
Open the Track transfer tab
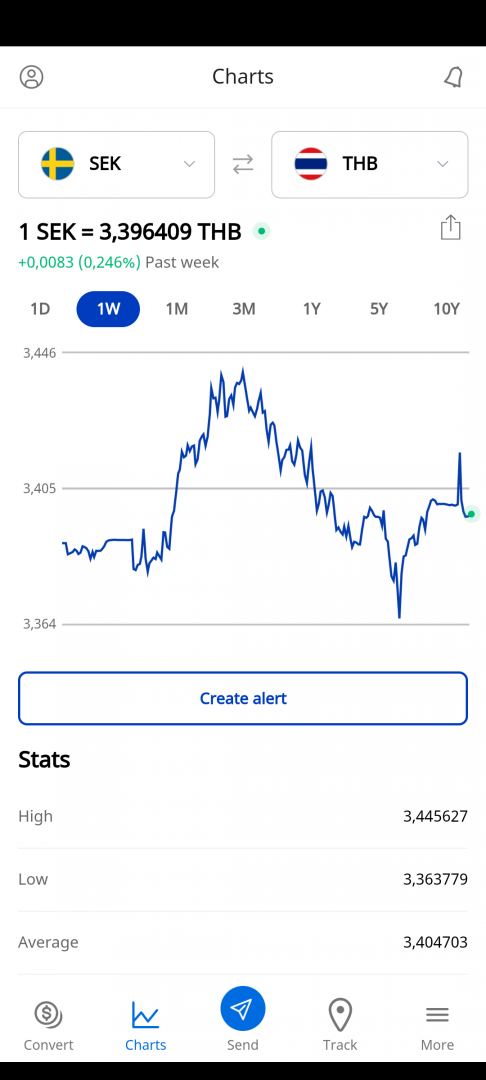[340, 1026]
